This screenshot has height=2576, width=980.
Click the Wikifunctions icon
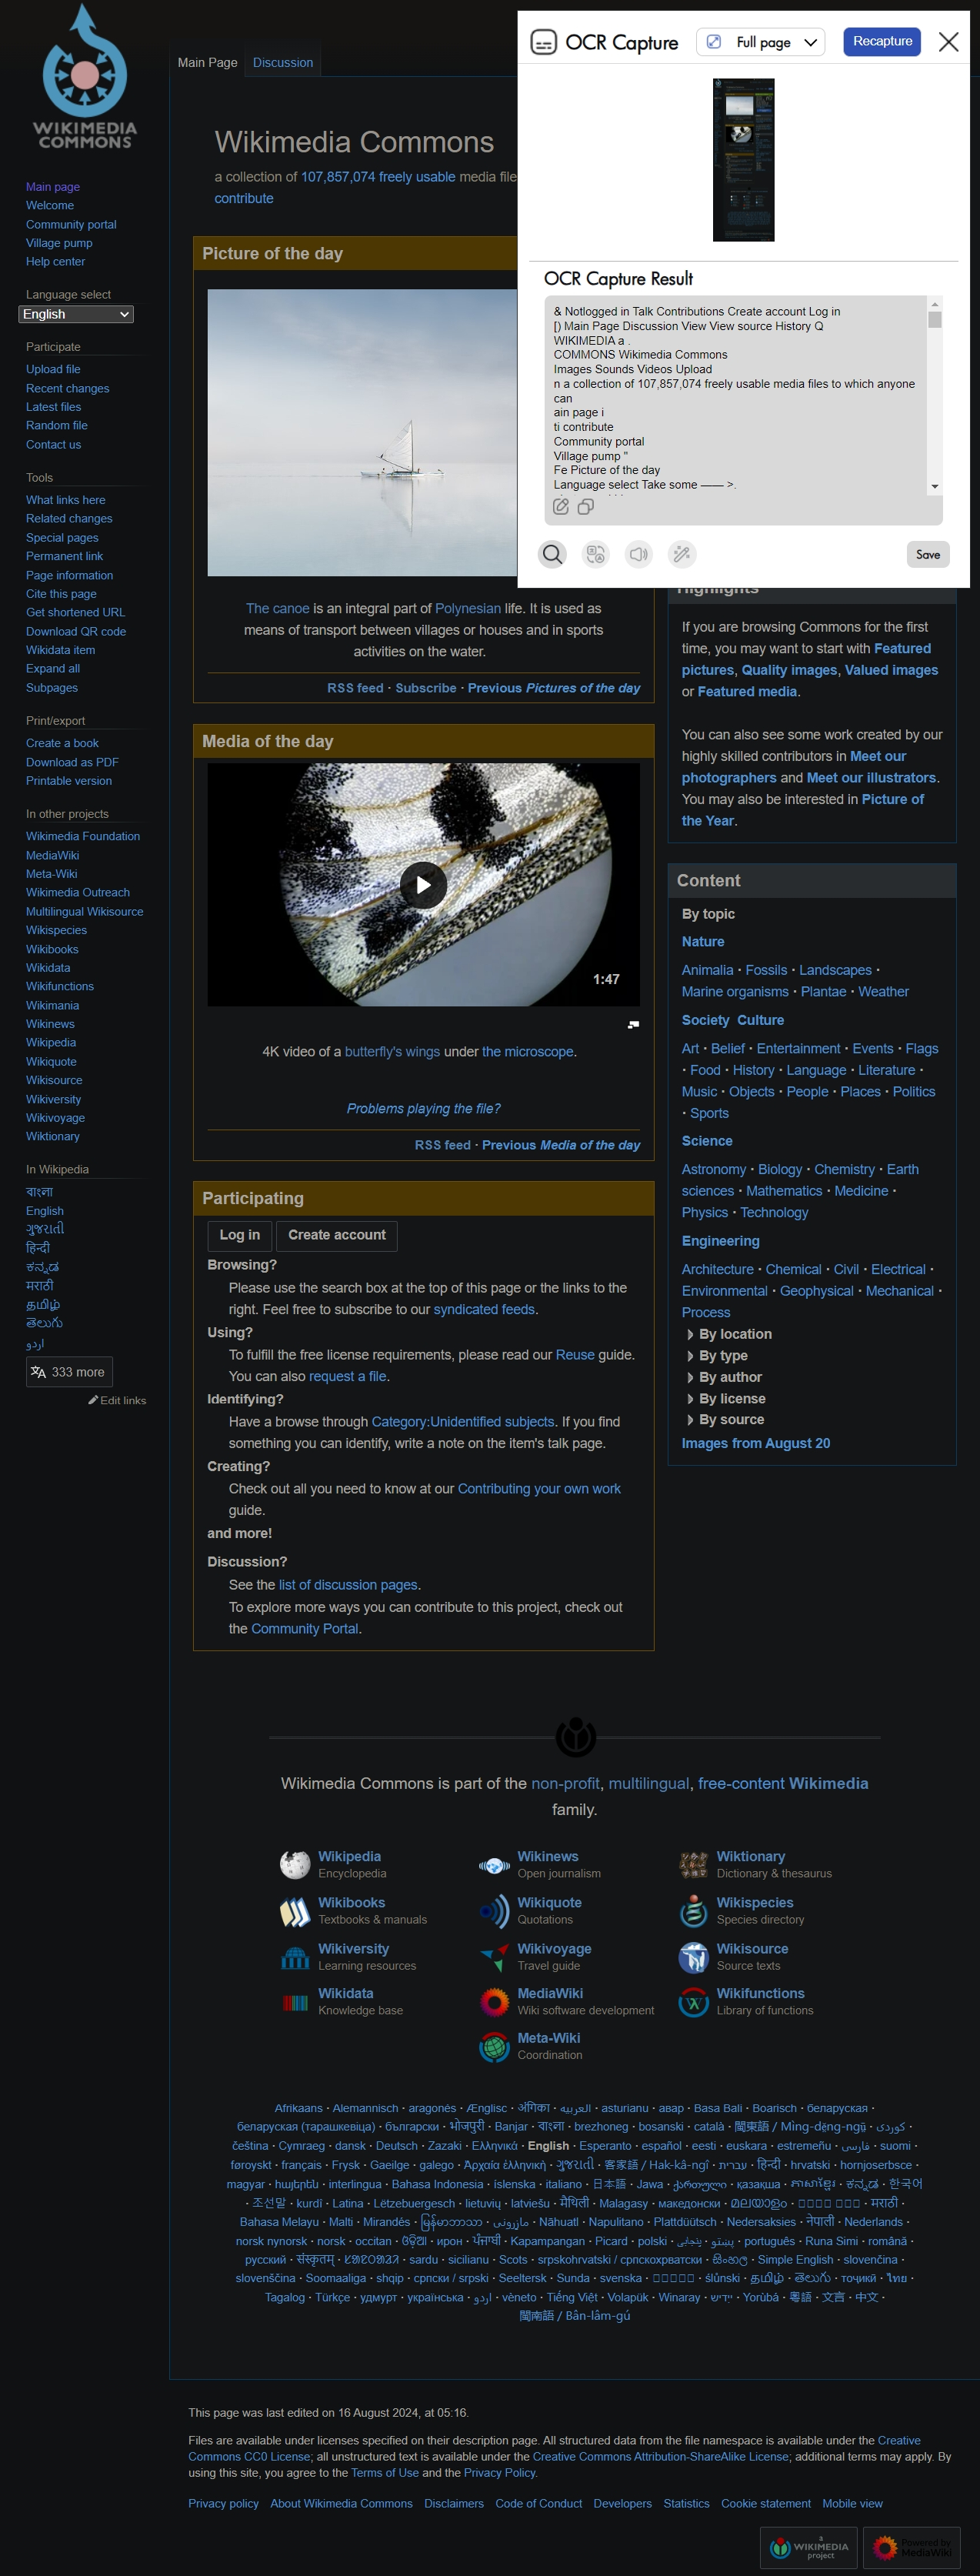(x=694, y=2002)
